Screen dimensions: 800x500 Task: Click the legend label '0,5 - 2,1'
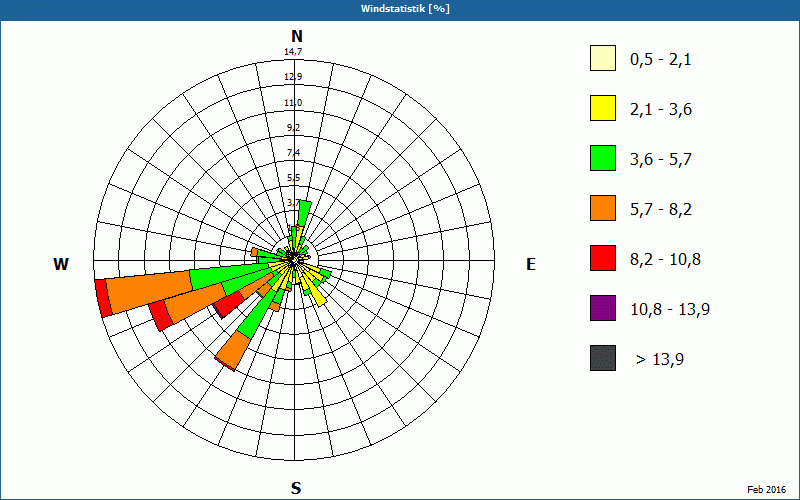point(661,60)
